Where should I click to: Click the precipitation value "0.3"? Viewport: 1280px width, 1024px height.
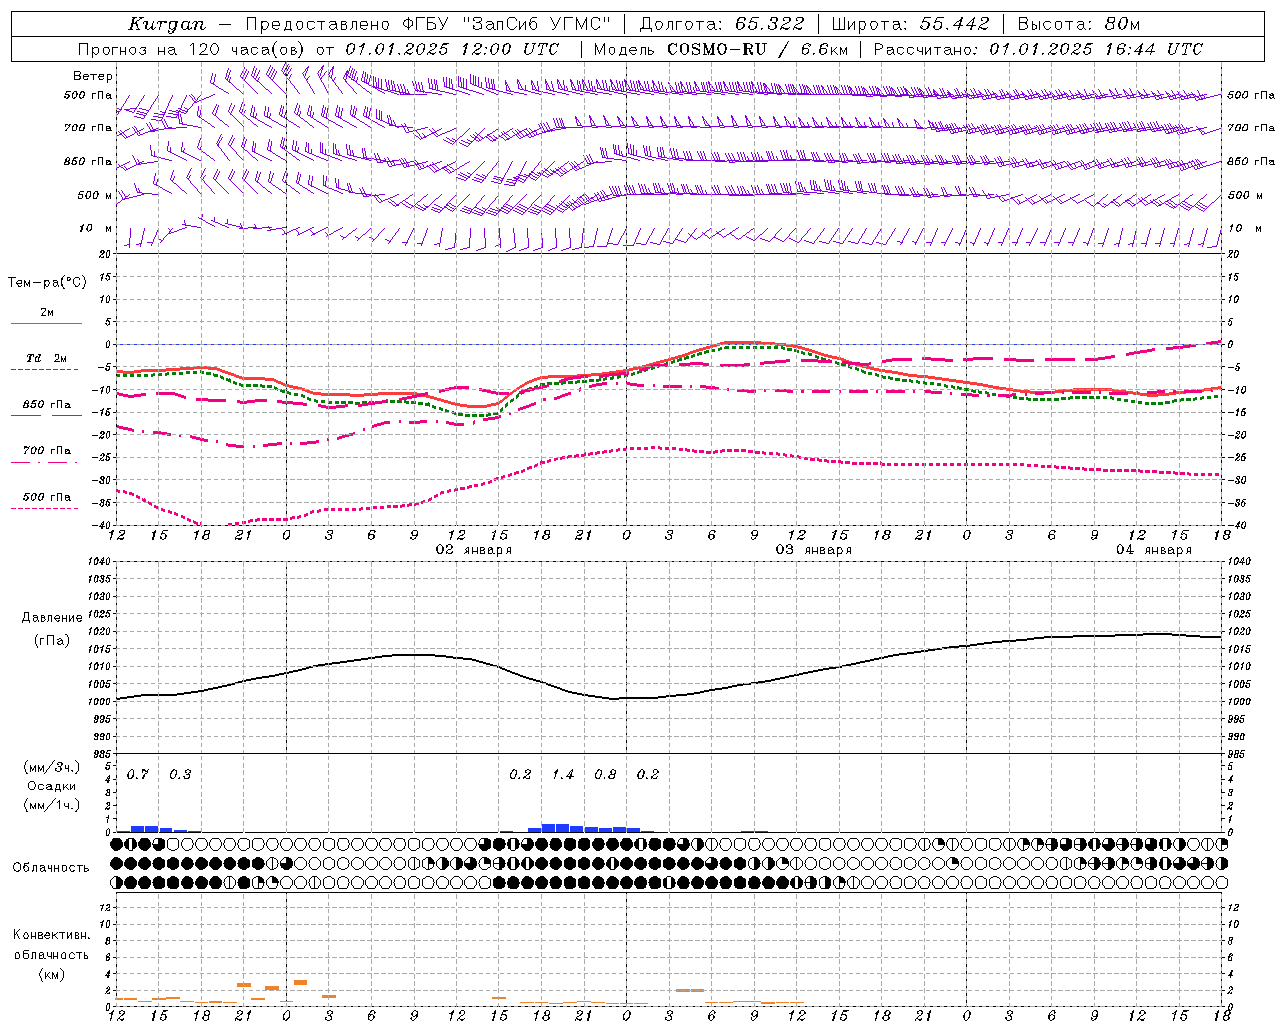(x=180, y=775)
